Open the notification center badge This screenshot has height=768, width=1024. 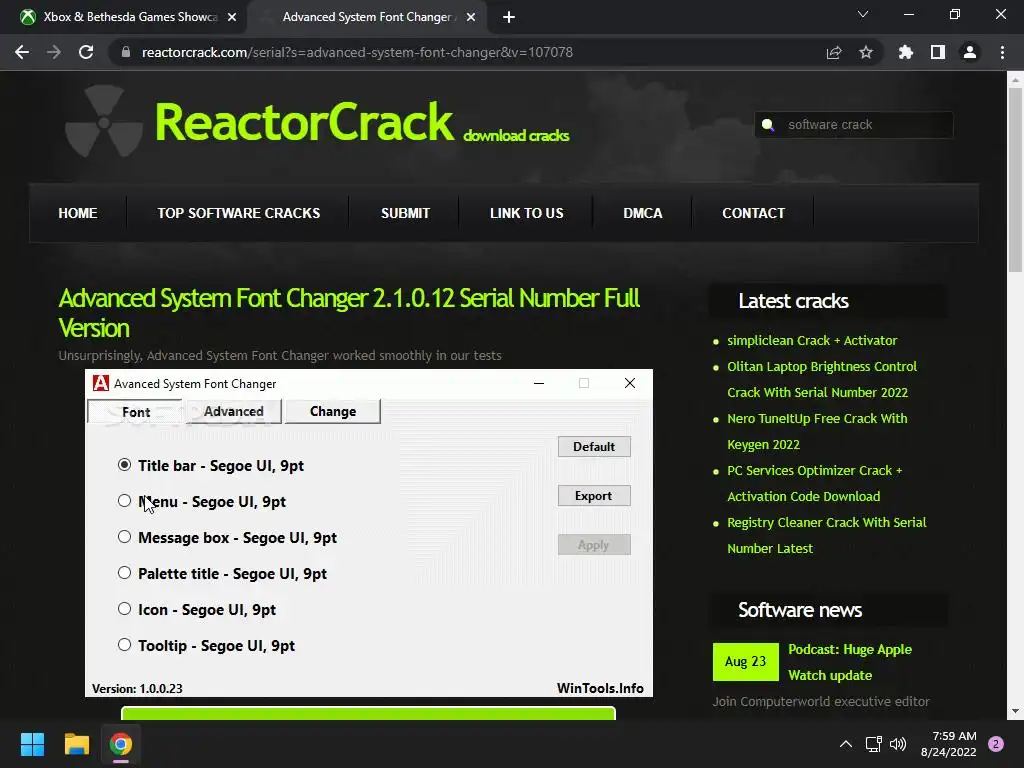[x=996, y=744]
